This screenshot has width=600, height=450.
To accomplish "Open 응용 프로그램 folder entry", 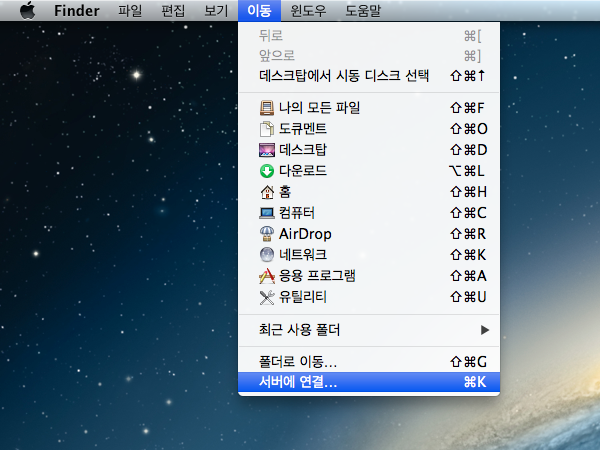I will point(369,276).
